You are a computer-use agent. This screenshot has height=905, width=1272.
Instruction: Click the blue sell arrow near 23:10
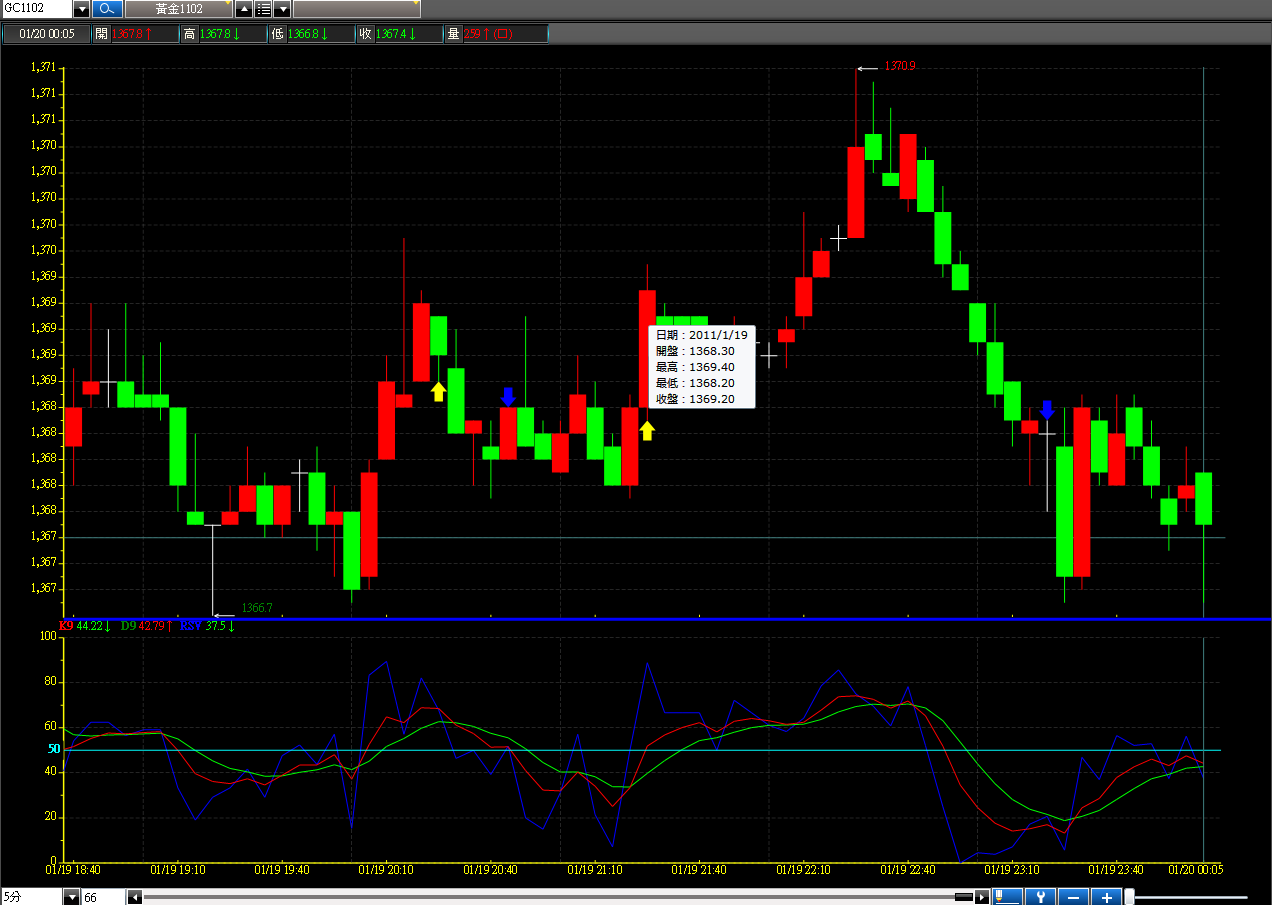(x=1047, y=410)
